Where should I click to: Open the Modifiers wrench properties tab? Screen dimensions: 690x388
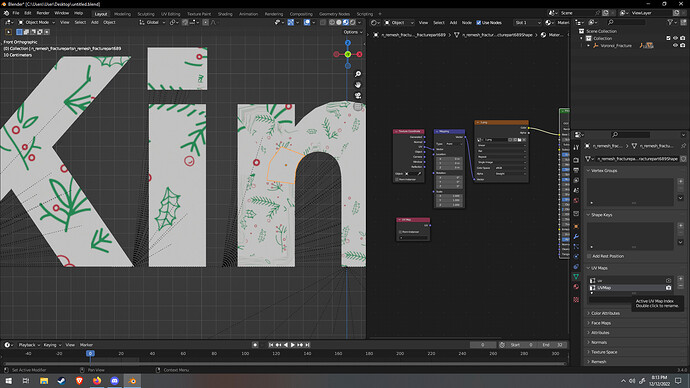[x=576, y=237]
